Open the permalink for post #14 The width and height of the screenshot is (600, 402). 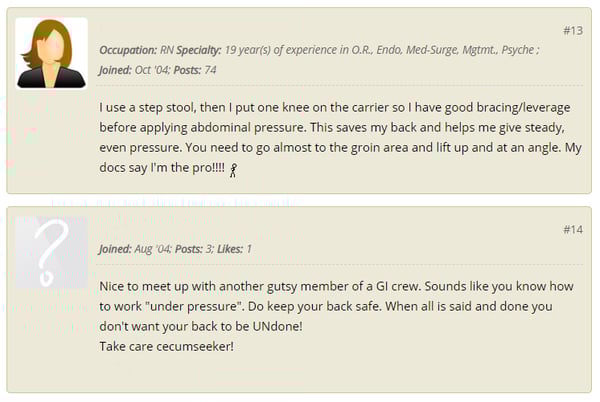(x=573, y=229)
